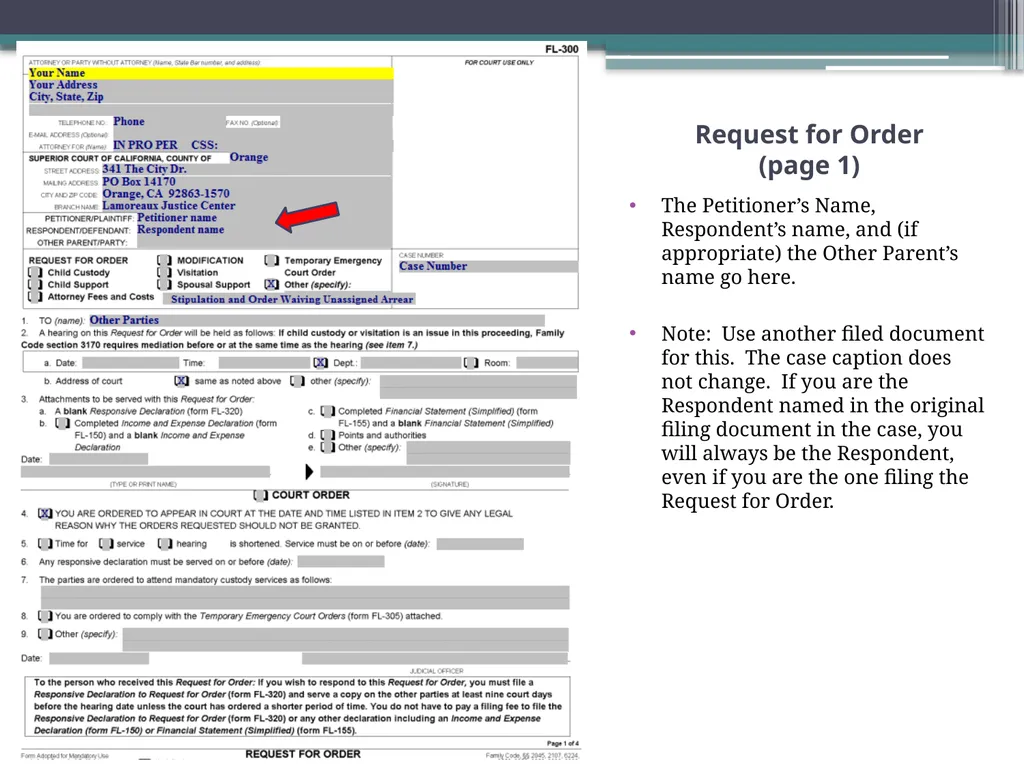Click the 'FOR COURT USE ONLY' label
This screenshot has width=1024, height=768.
(x=499, y=63)
